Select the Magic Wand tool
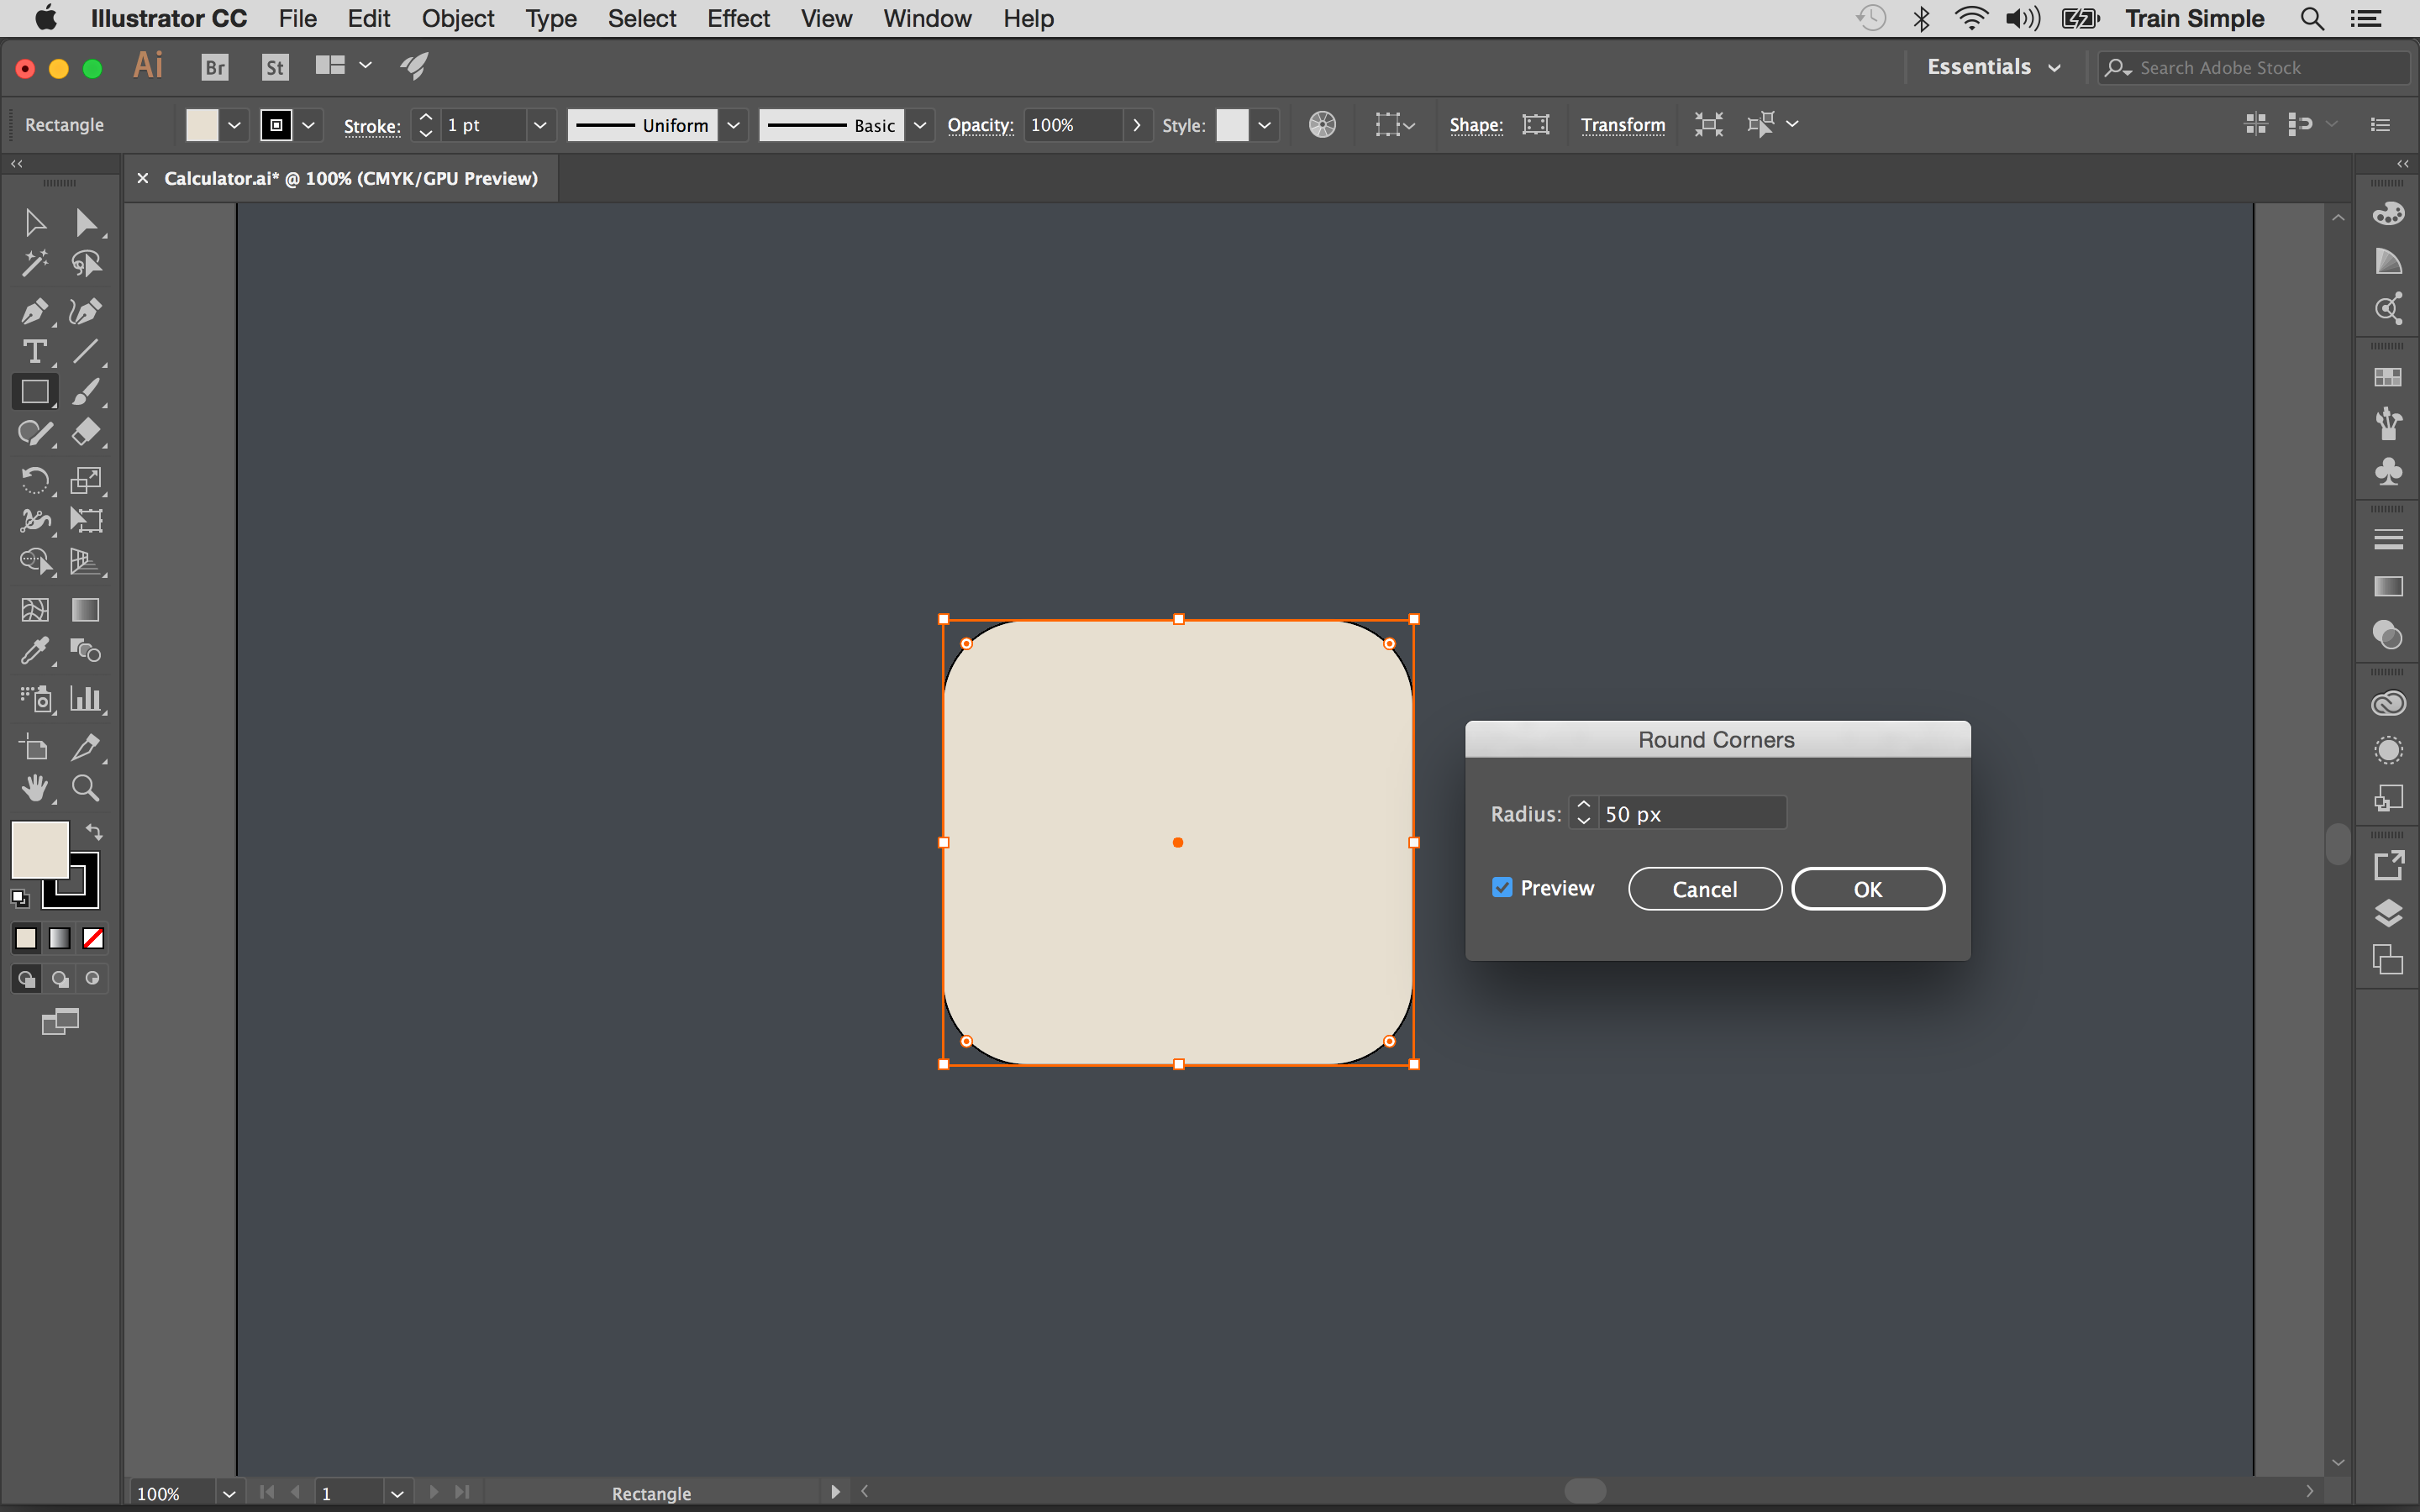This screenshot has height=1512, width=2420. [x=36, y=263]
